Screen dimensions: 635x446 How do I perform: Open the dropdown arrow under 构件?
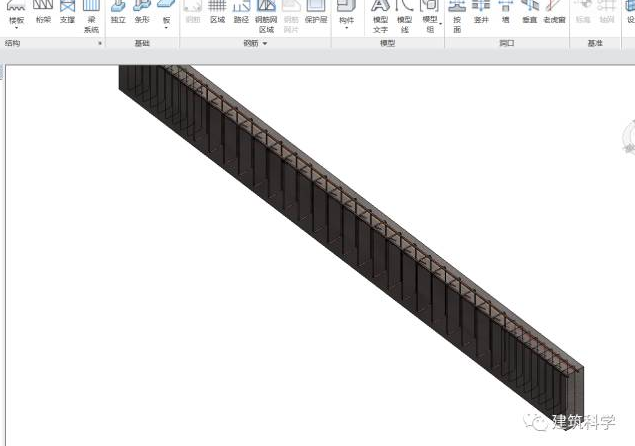[346, 28]
